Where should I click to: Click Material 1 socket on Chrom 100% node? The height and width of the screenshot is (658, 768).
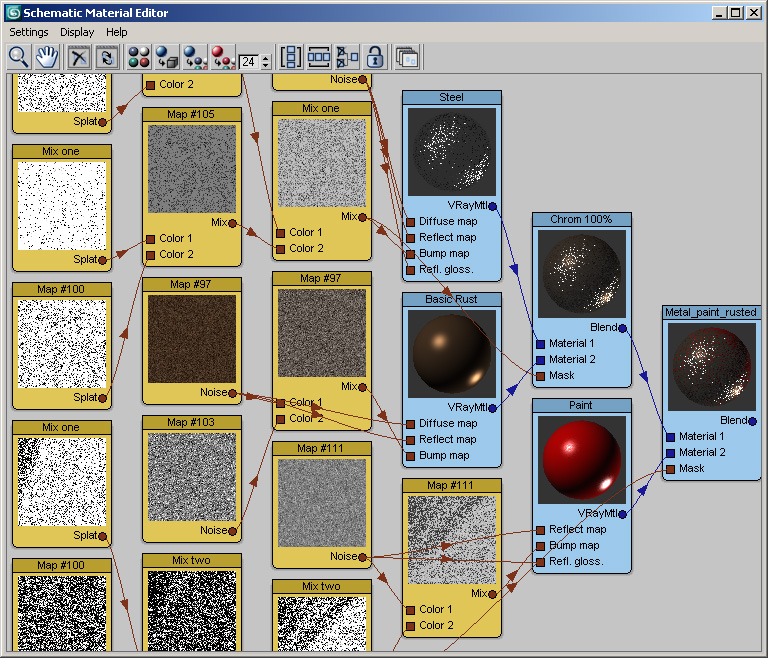coord(540,343)
